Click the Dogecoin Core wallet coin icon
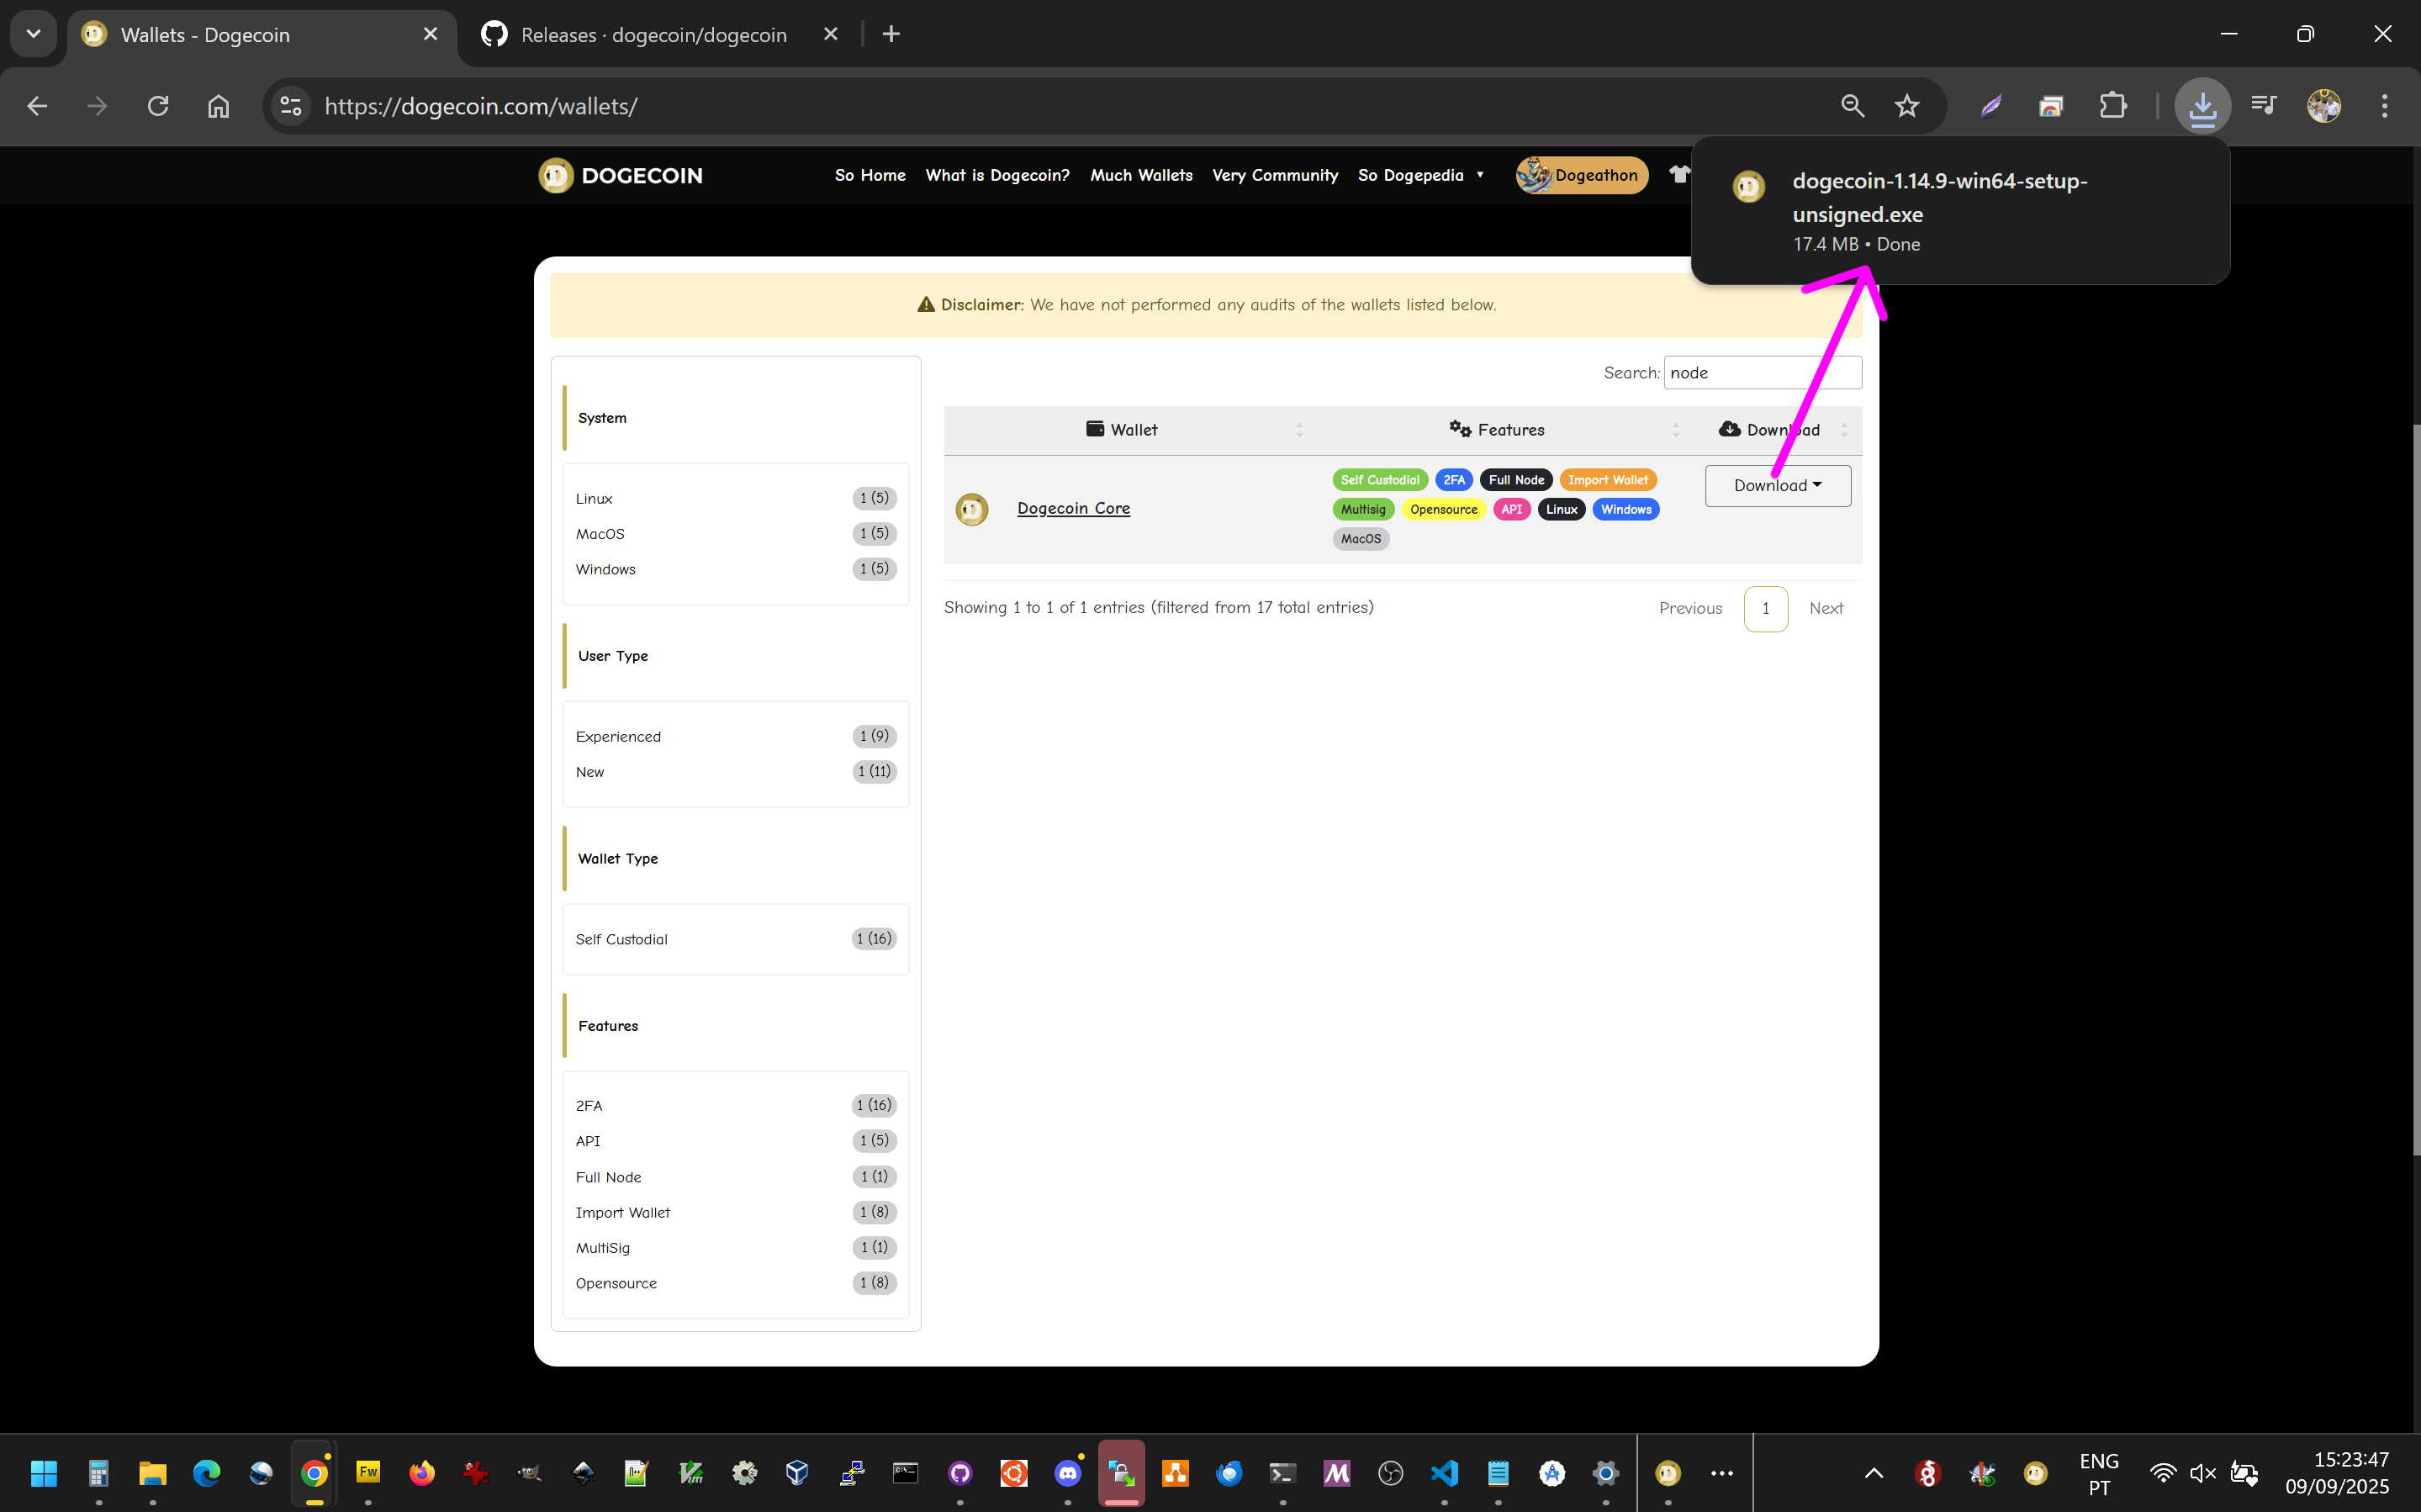The image size is (2421, 1512). tap(971, 509)
